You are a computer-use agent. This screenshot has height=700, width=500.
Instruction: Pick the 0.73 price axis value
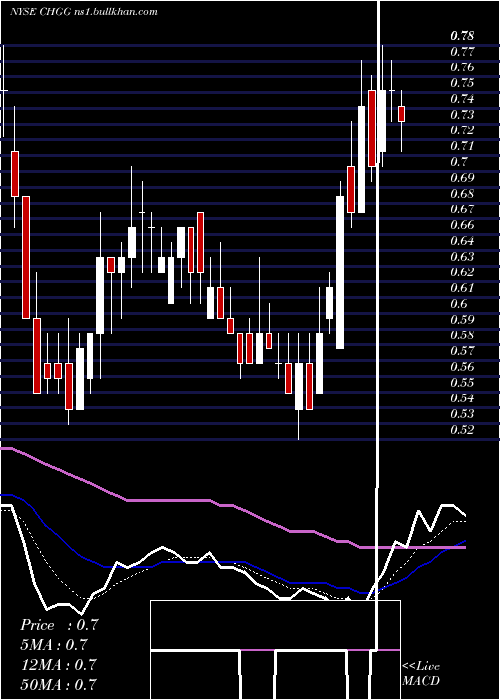point(462,115)
